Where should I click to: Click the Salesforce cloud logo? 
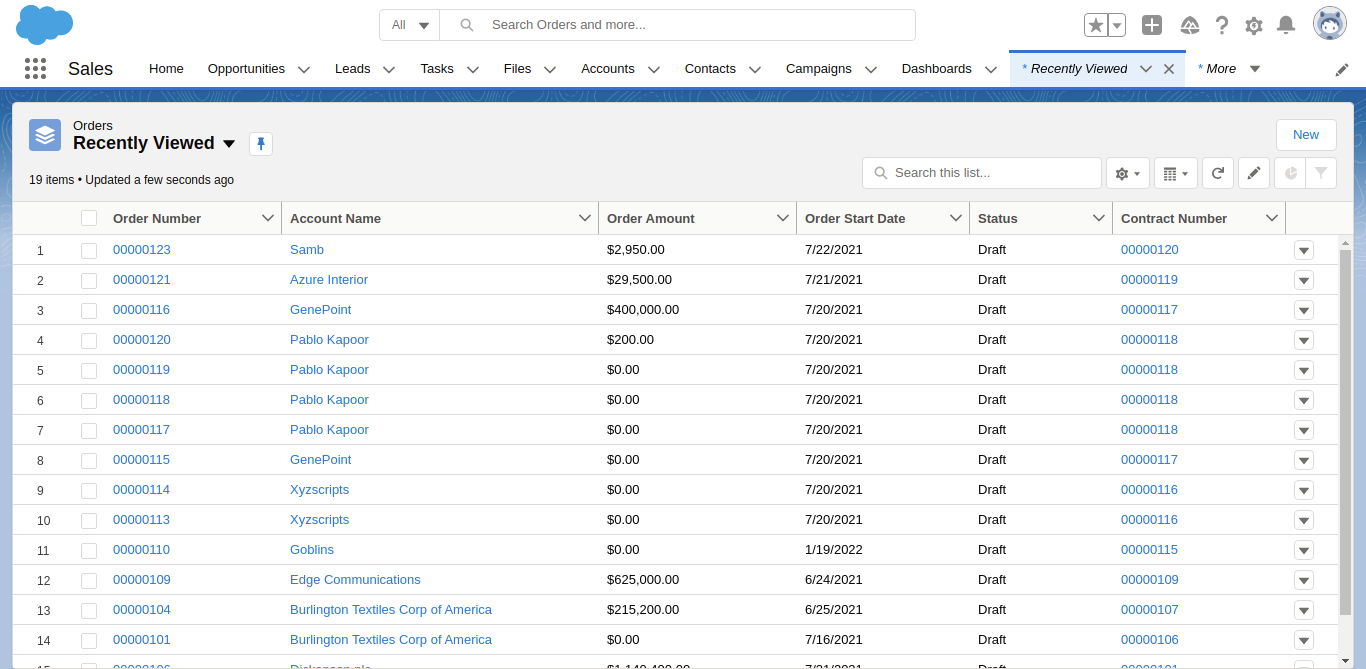point(44,24)
